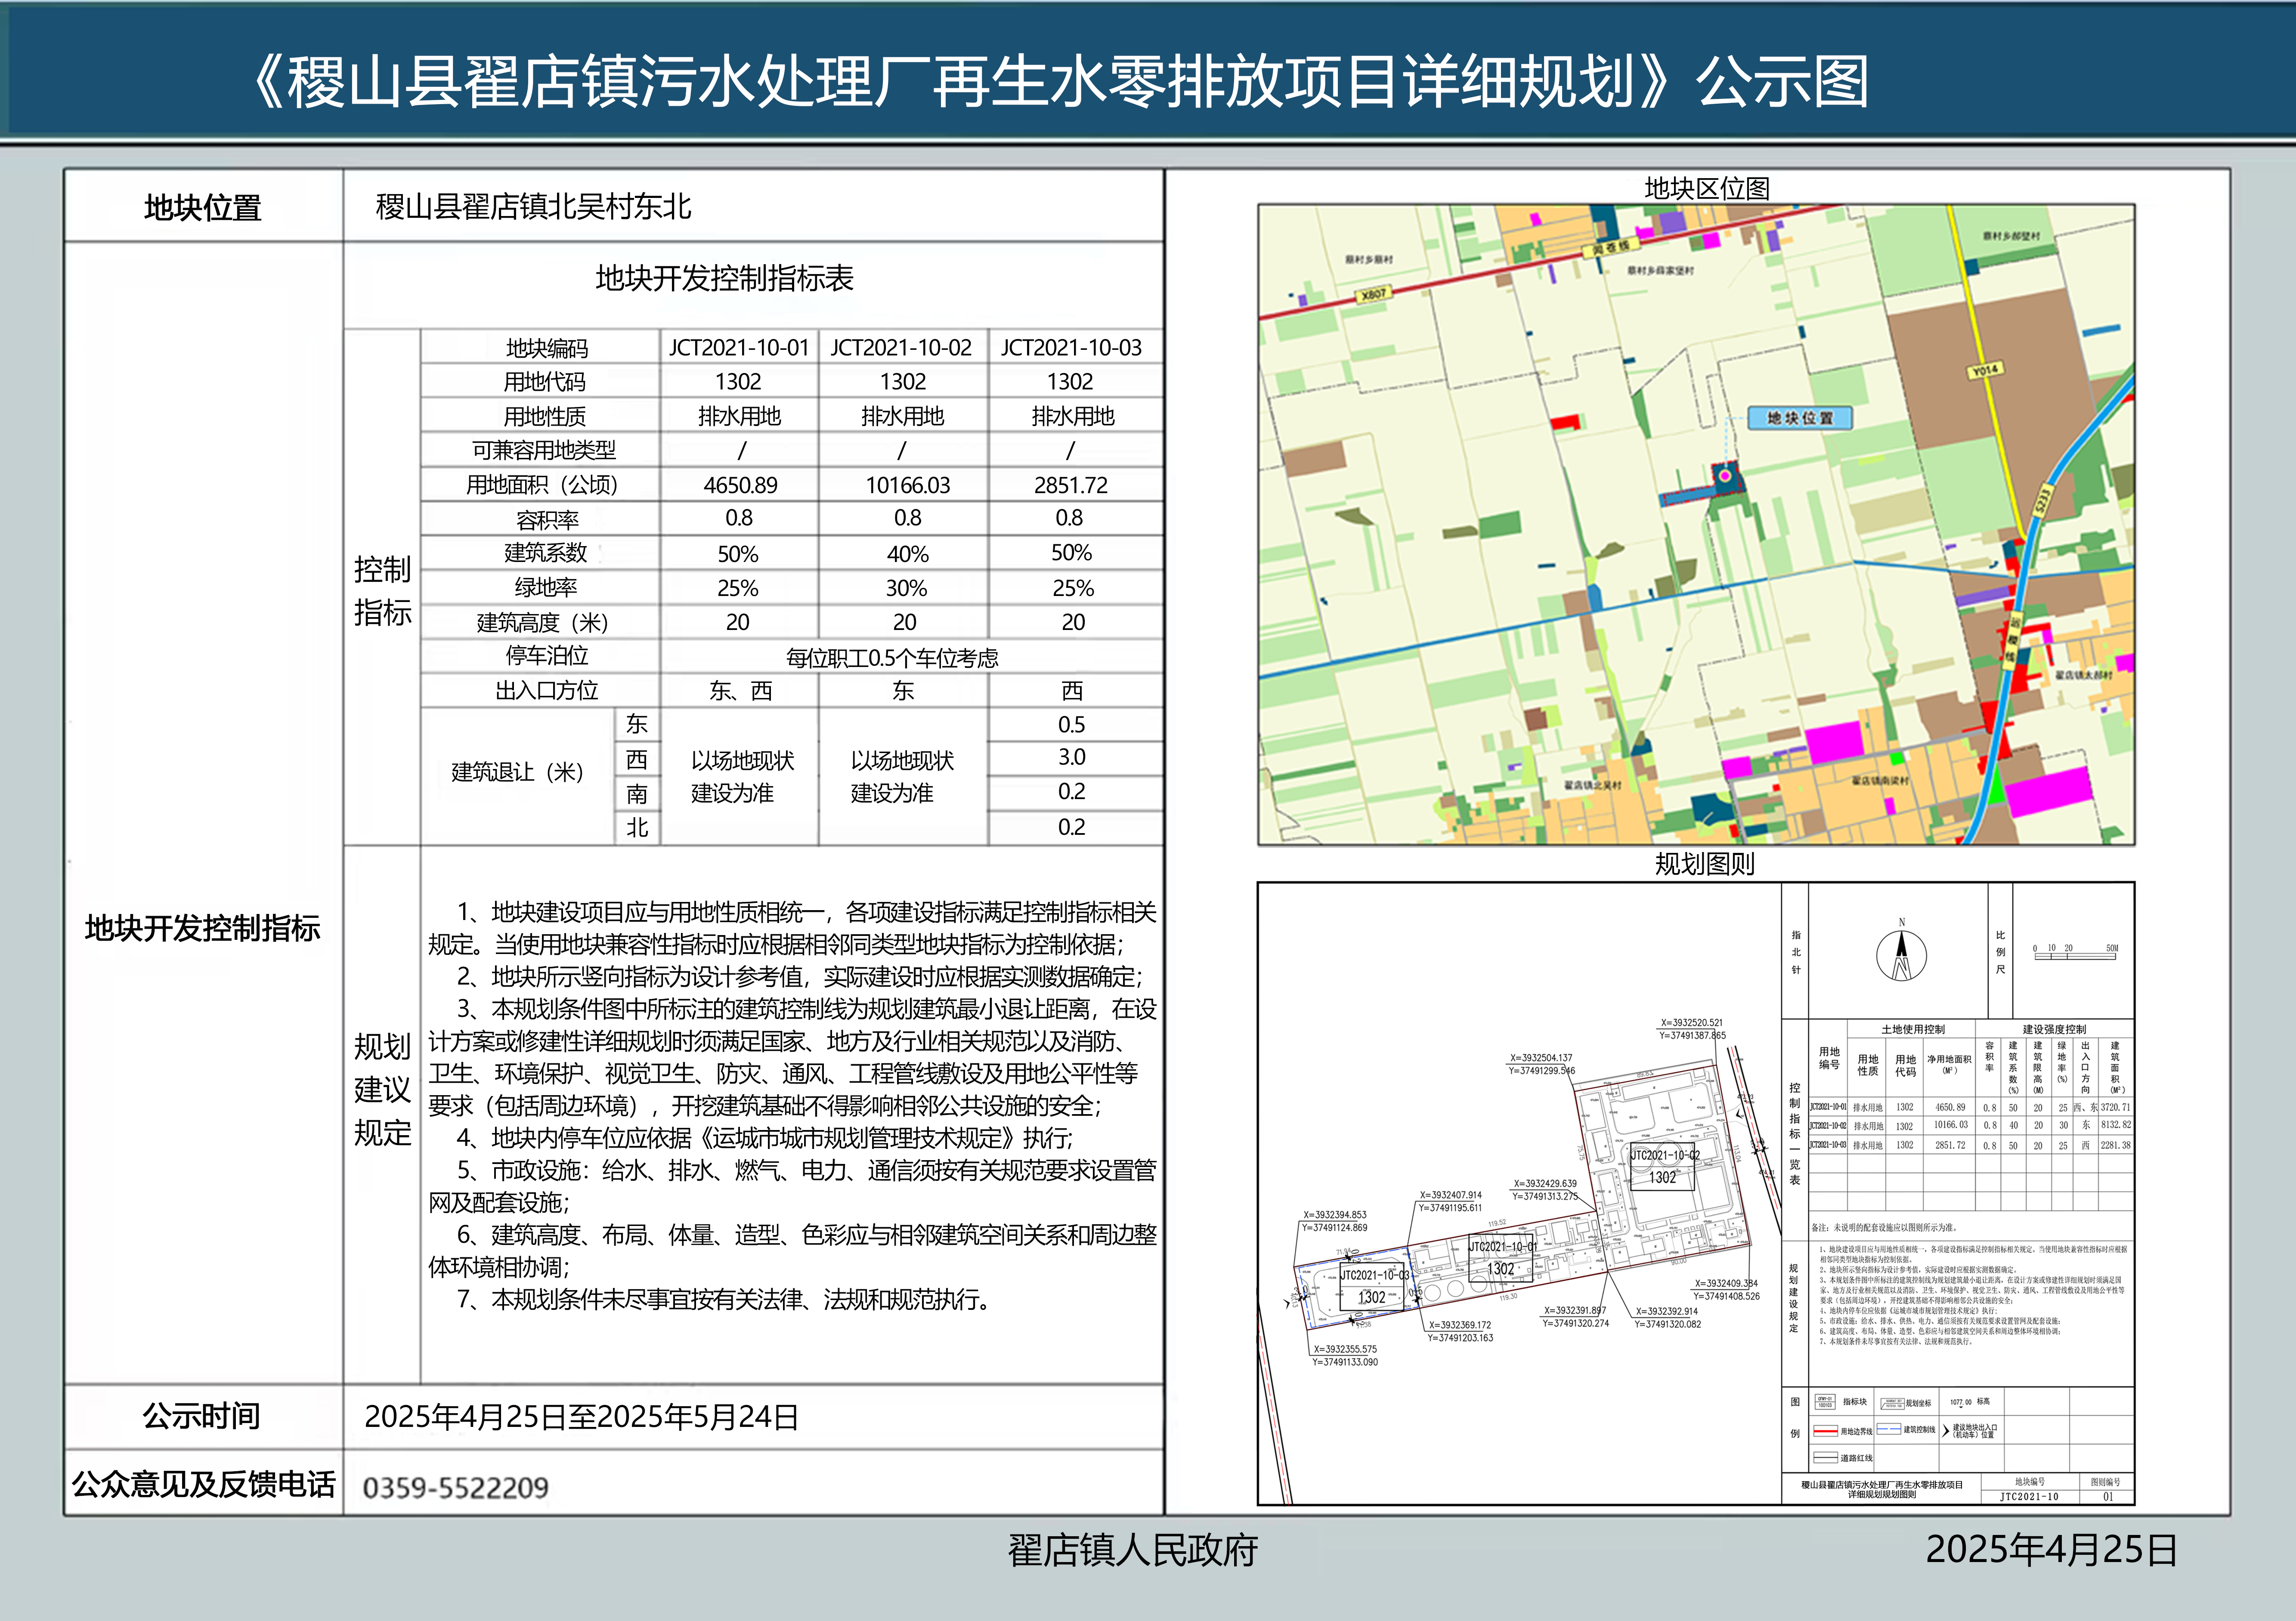Viewport: 2296px width, 1621px height.
Task: Click the 30% green rate cell
Action: pos(906,588)
